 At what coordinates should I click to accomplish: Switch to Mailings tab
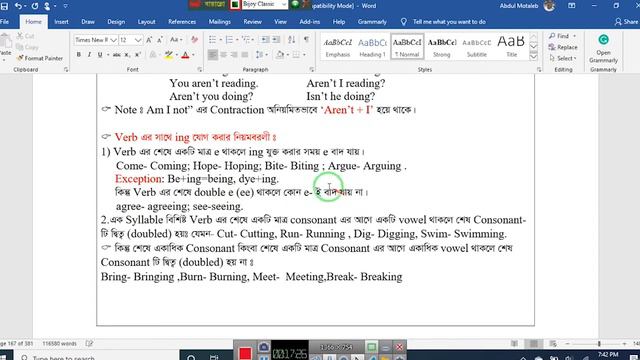click(x=220, y=22)
